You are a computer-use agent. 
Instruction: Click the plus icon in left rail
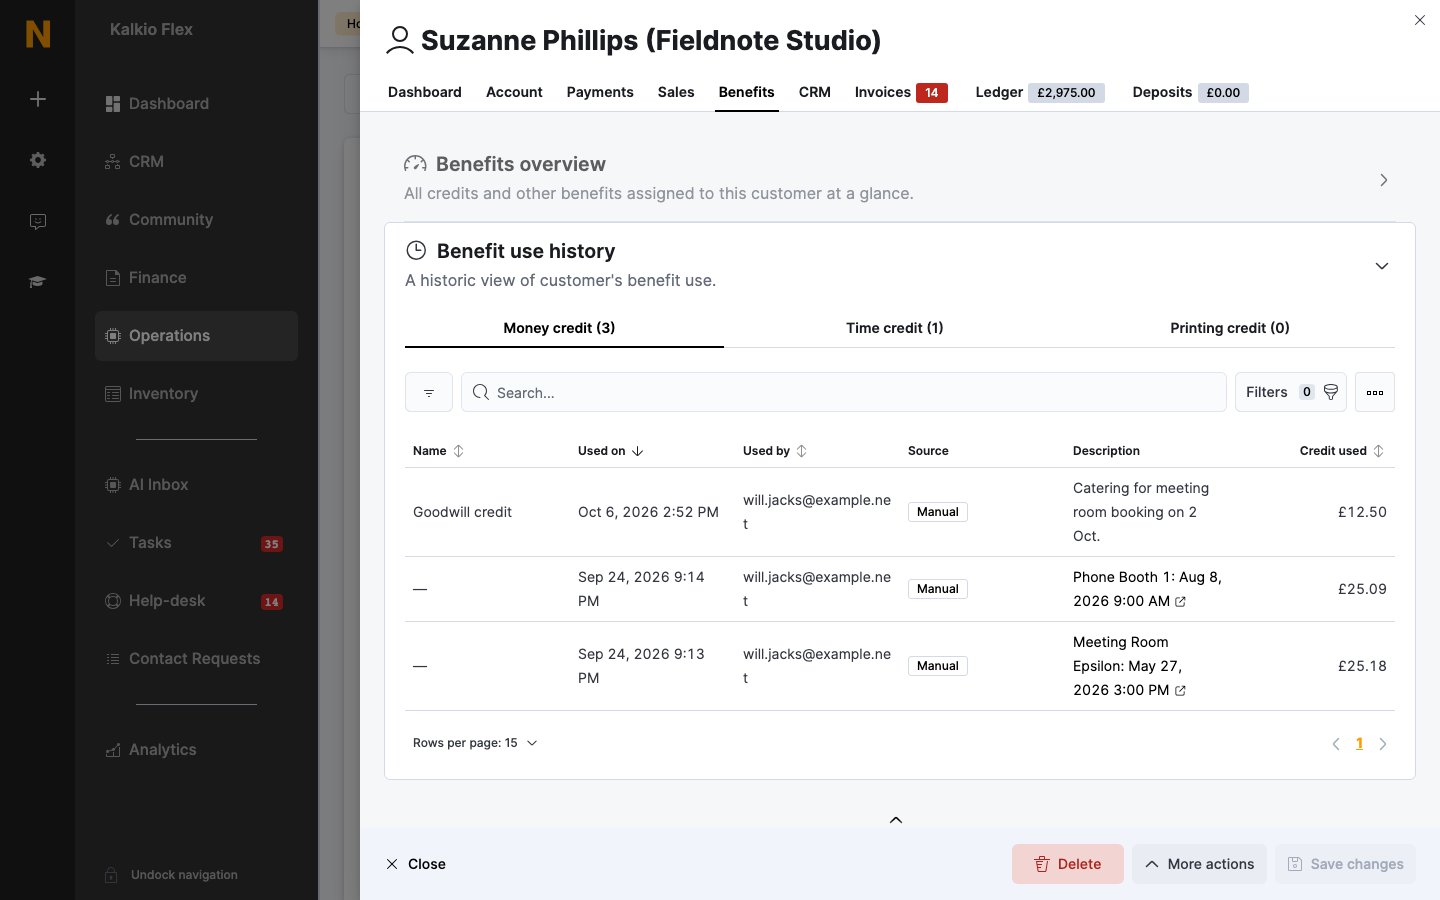pos(38,99)
